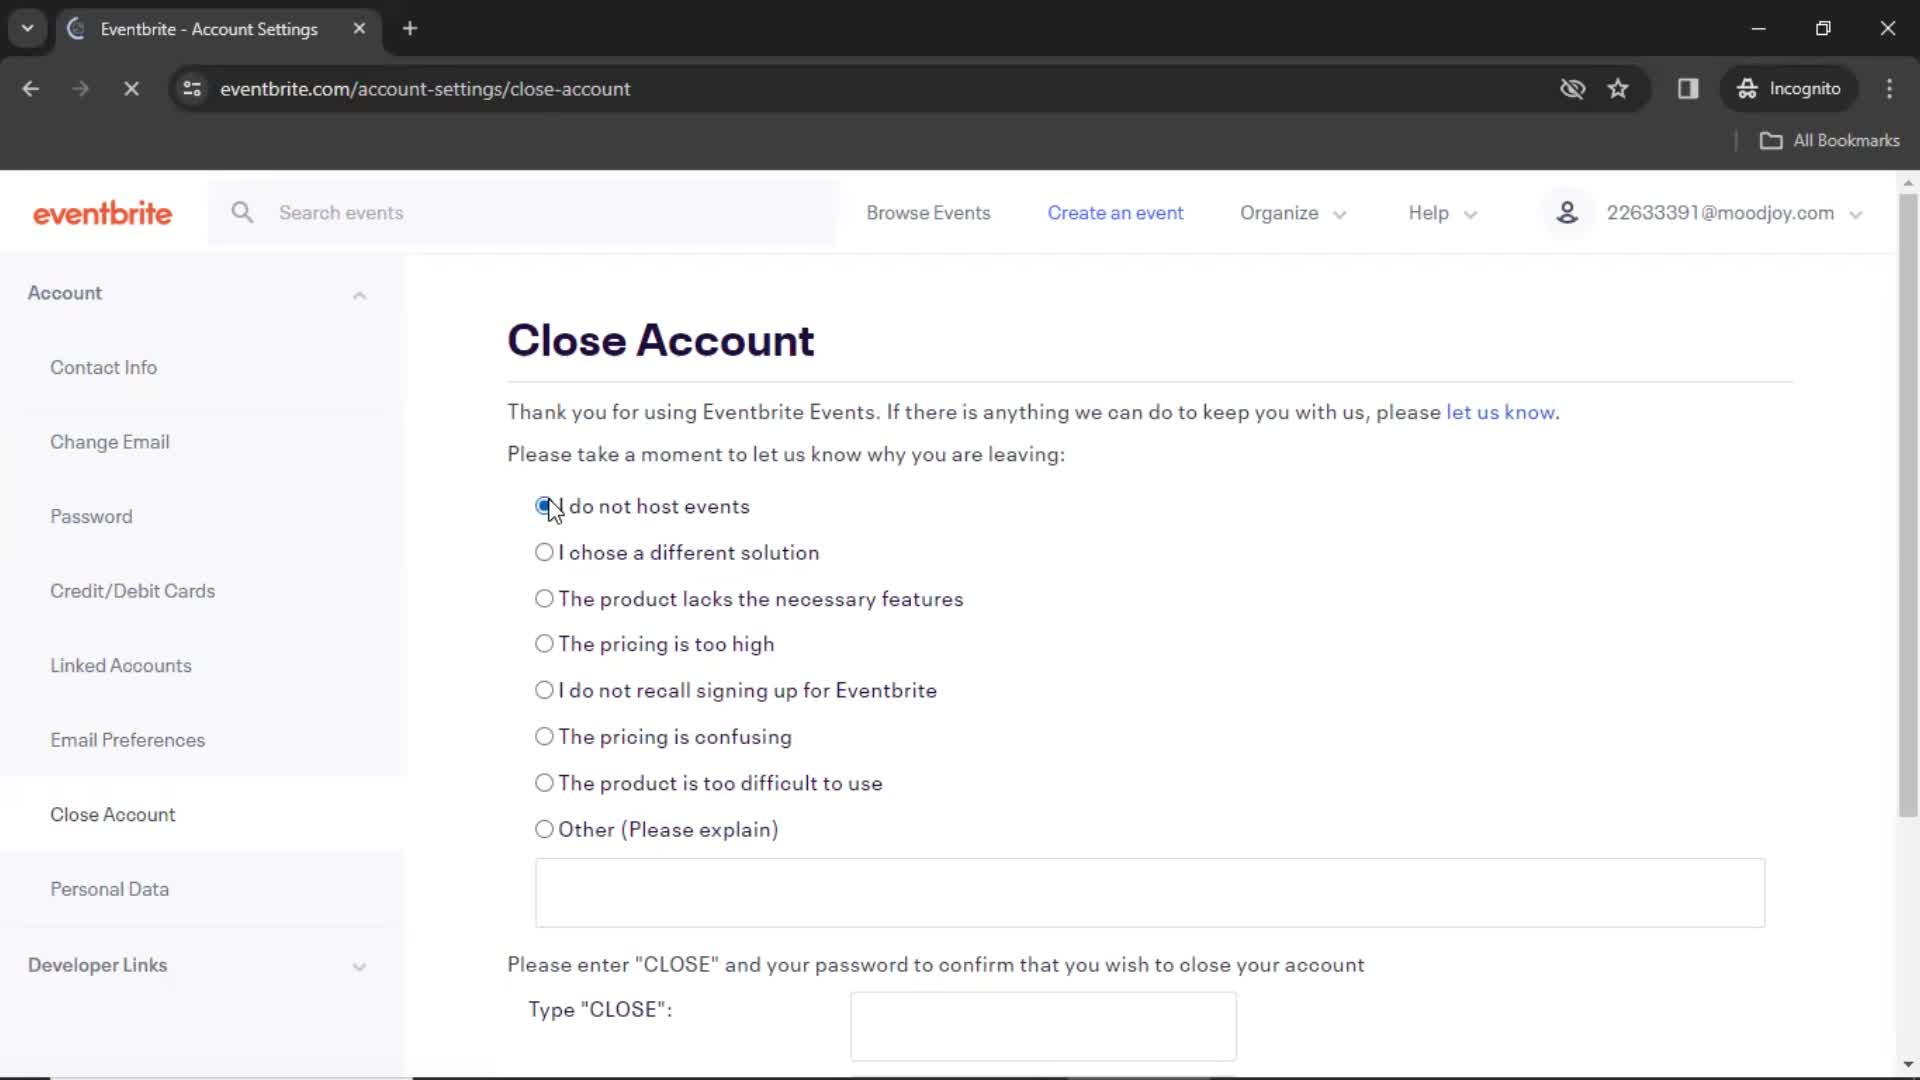Open the Organize dropdown menu
1920x1080 pixels.
[1292, 213]
